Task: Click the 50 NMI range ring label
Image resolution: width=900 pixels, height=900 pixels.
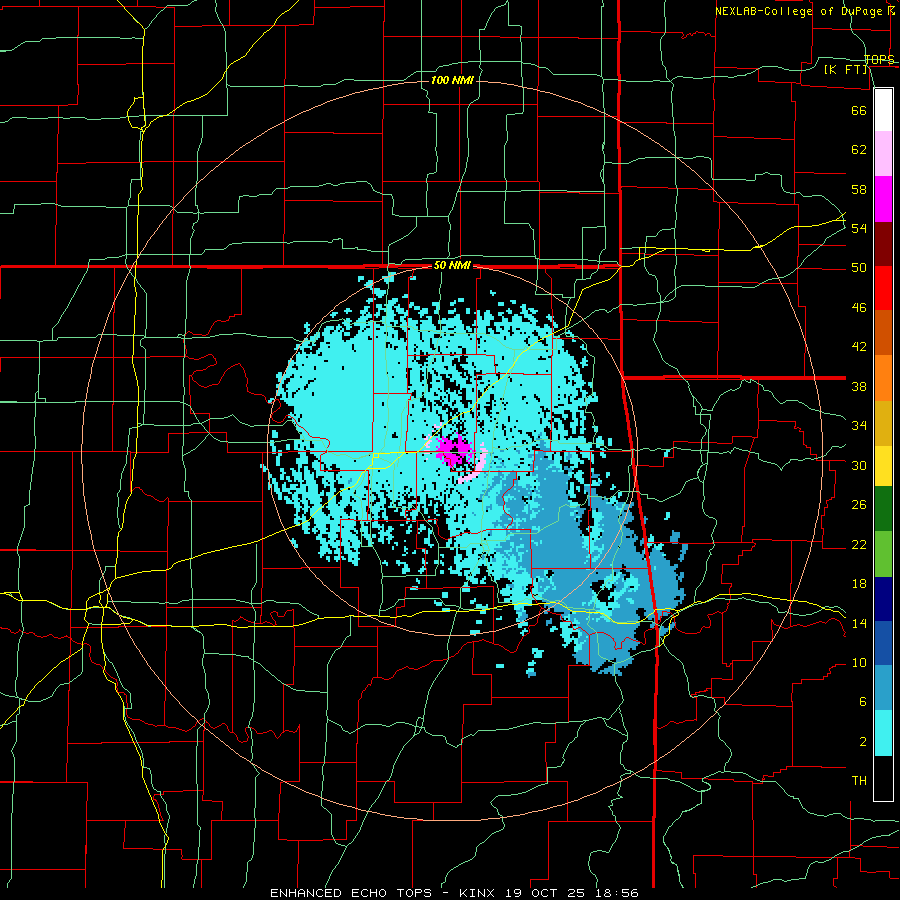Action: tap(452, 265)
